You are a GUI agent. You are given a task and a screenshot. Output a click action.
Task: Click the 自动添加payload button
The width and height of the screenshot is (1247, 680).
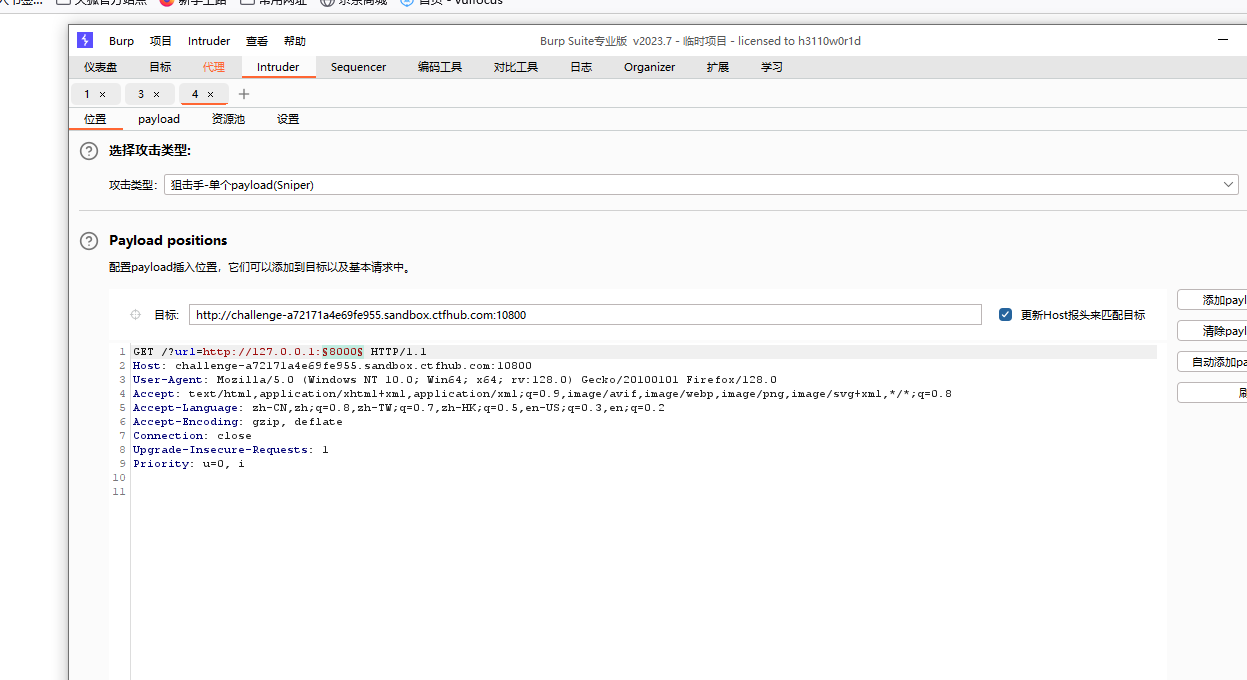[1212, 362]
